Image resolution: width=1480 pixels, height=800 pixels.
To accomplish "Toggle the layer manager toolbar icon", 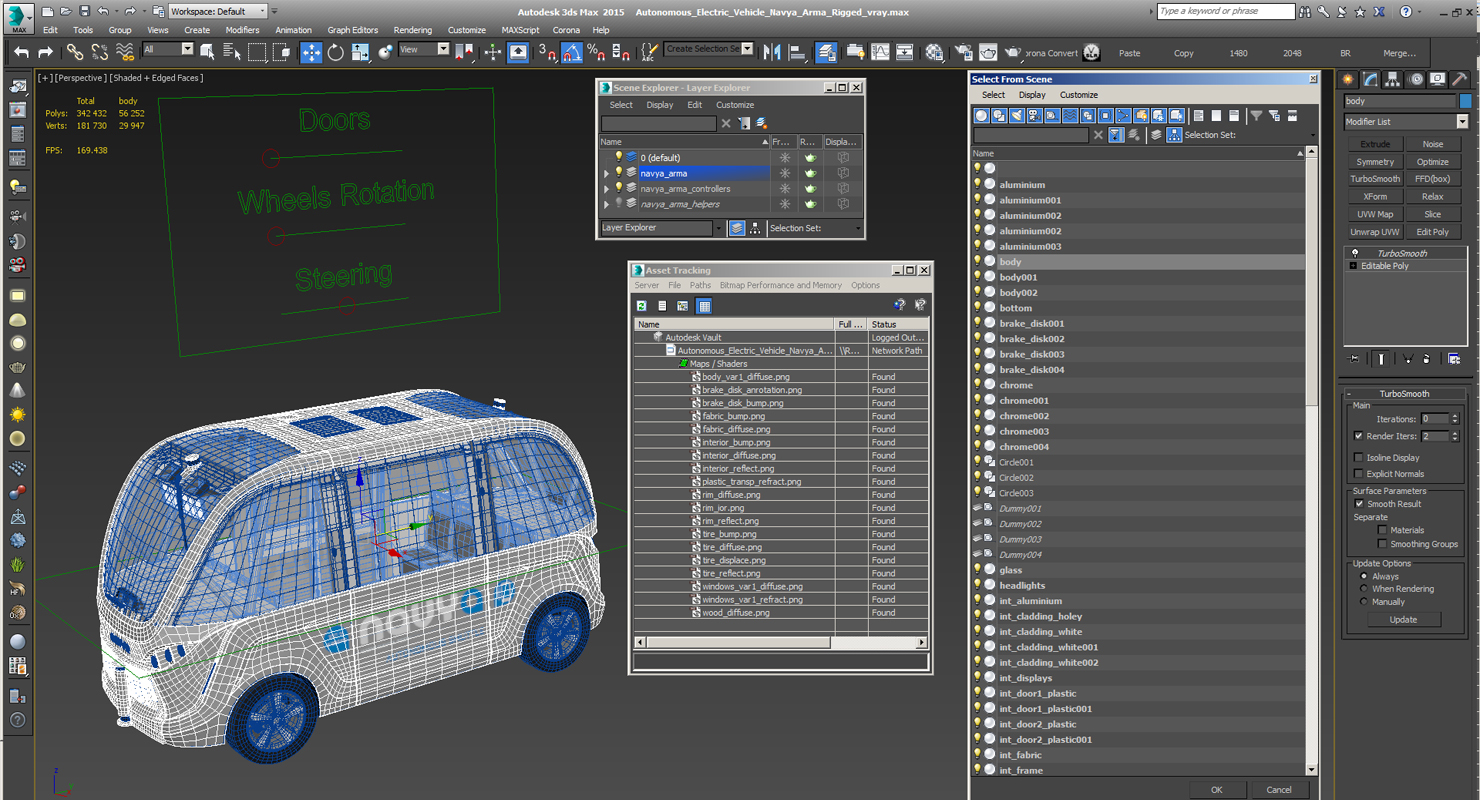I will click(x=826, y=52).
